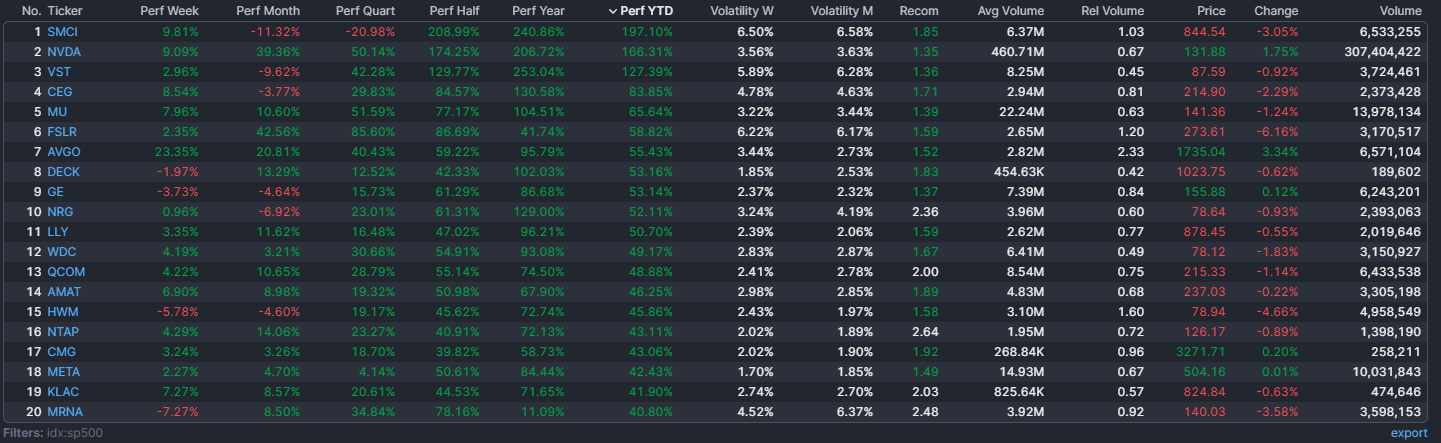Select KLAC Volatility W 2.74%

[754, 392]
